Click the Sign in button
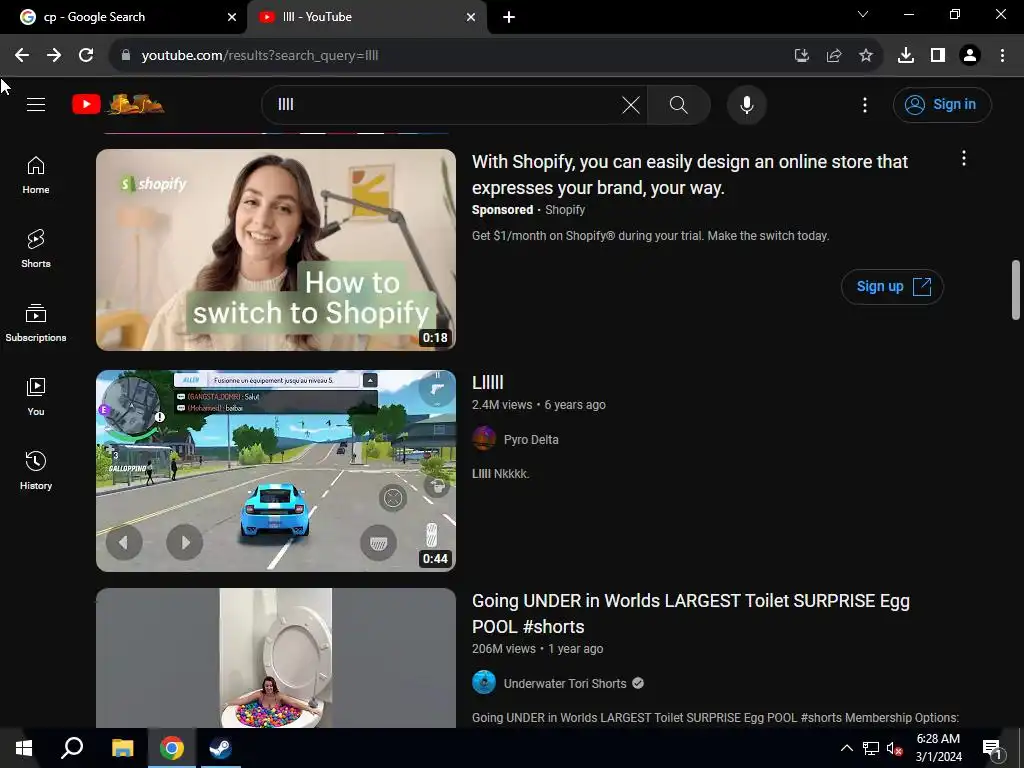Screen dimensions: 1024x768 pyautogui.click(x=942, y=104)
